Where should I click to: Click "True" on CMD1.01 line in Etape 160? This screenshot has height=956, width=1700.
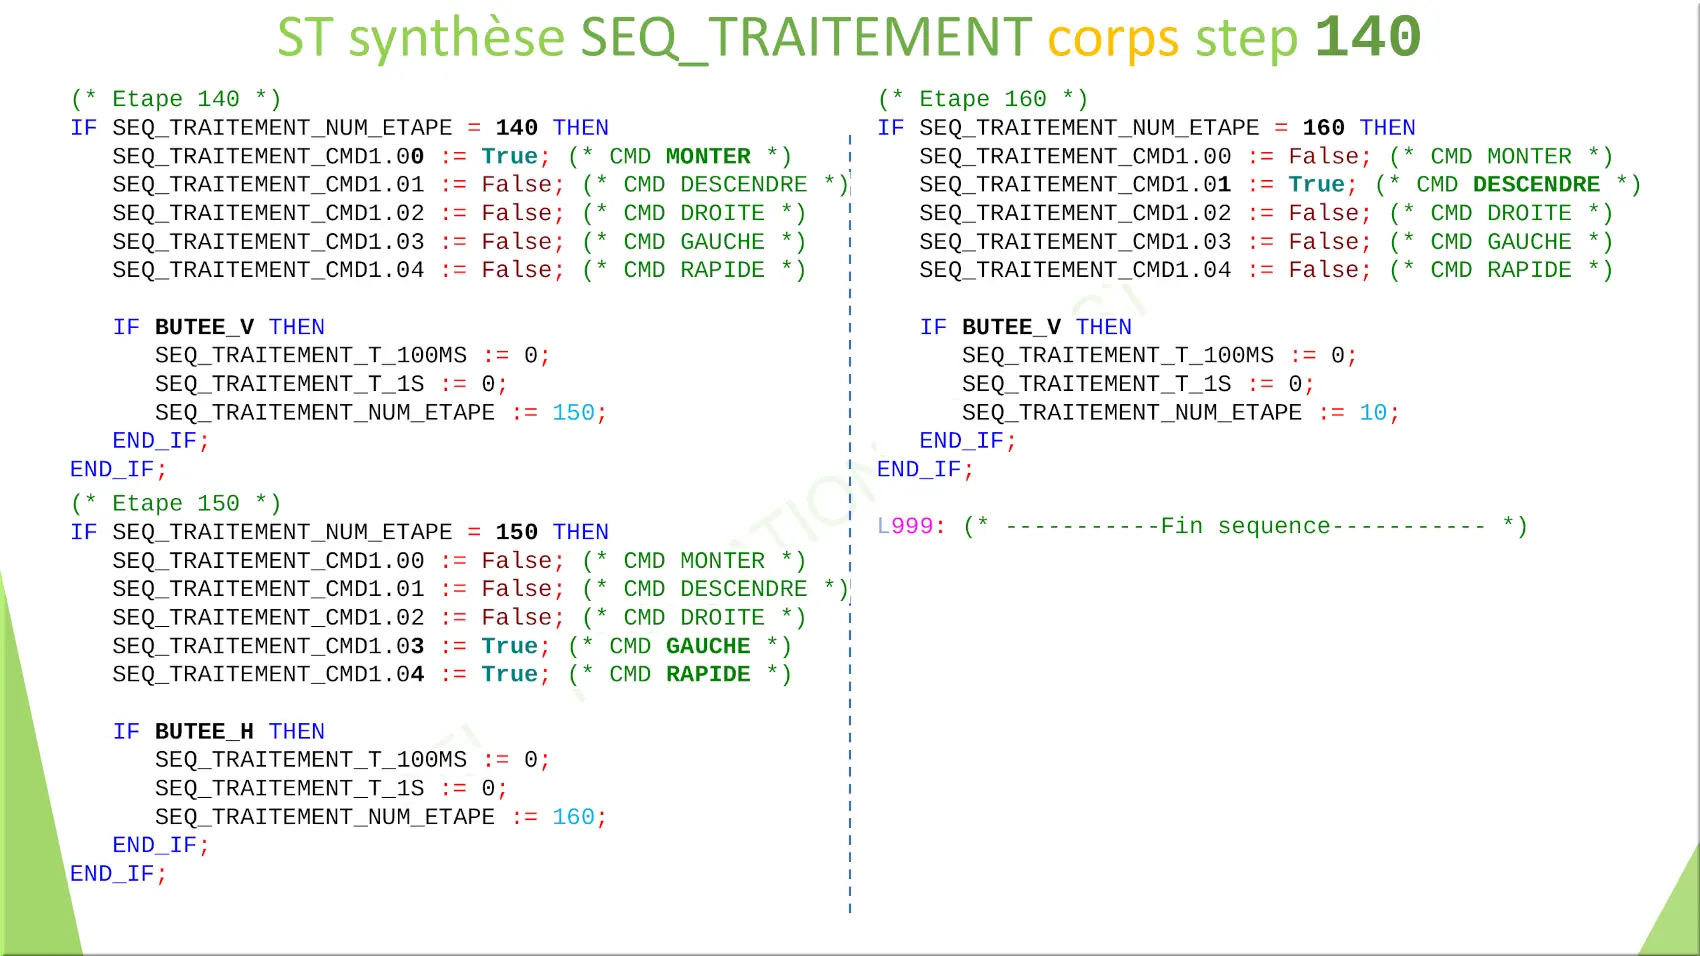1316,184
